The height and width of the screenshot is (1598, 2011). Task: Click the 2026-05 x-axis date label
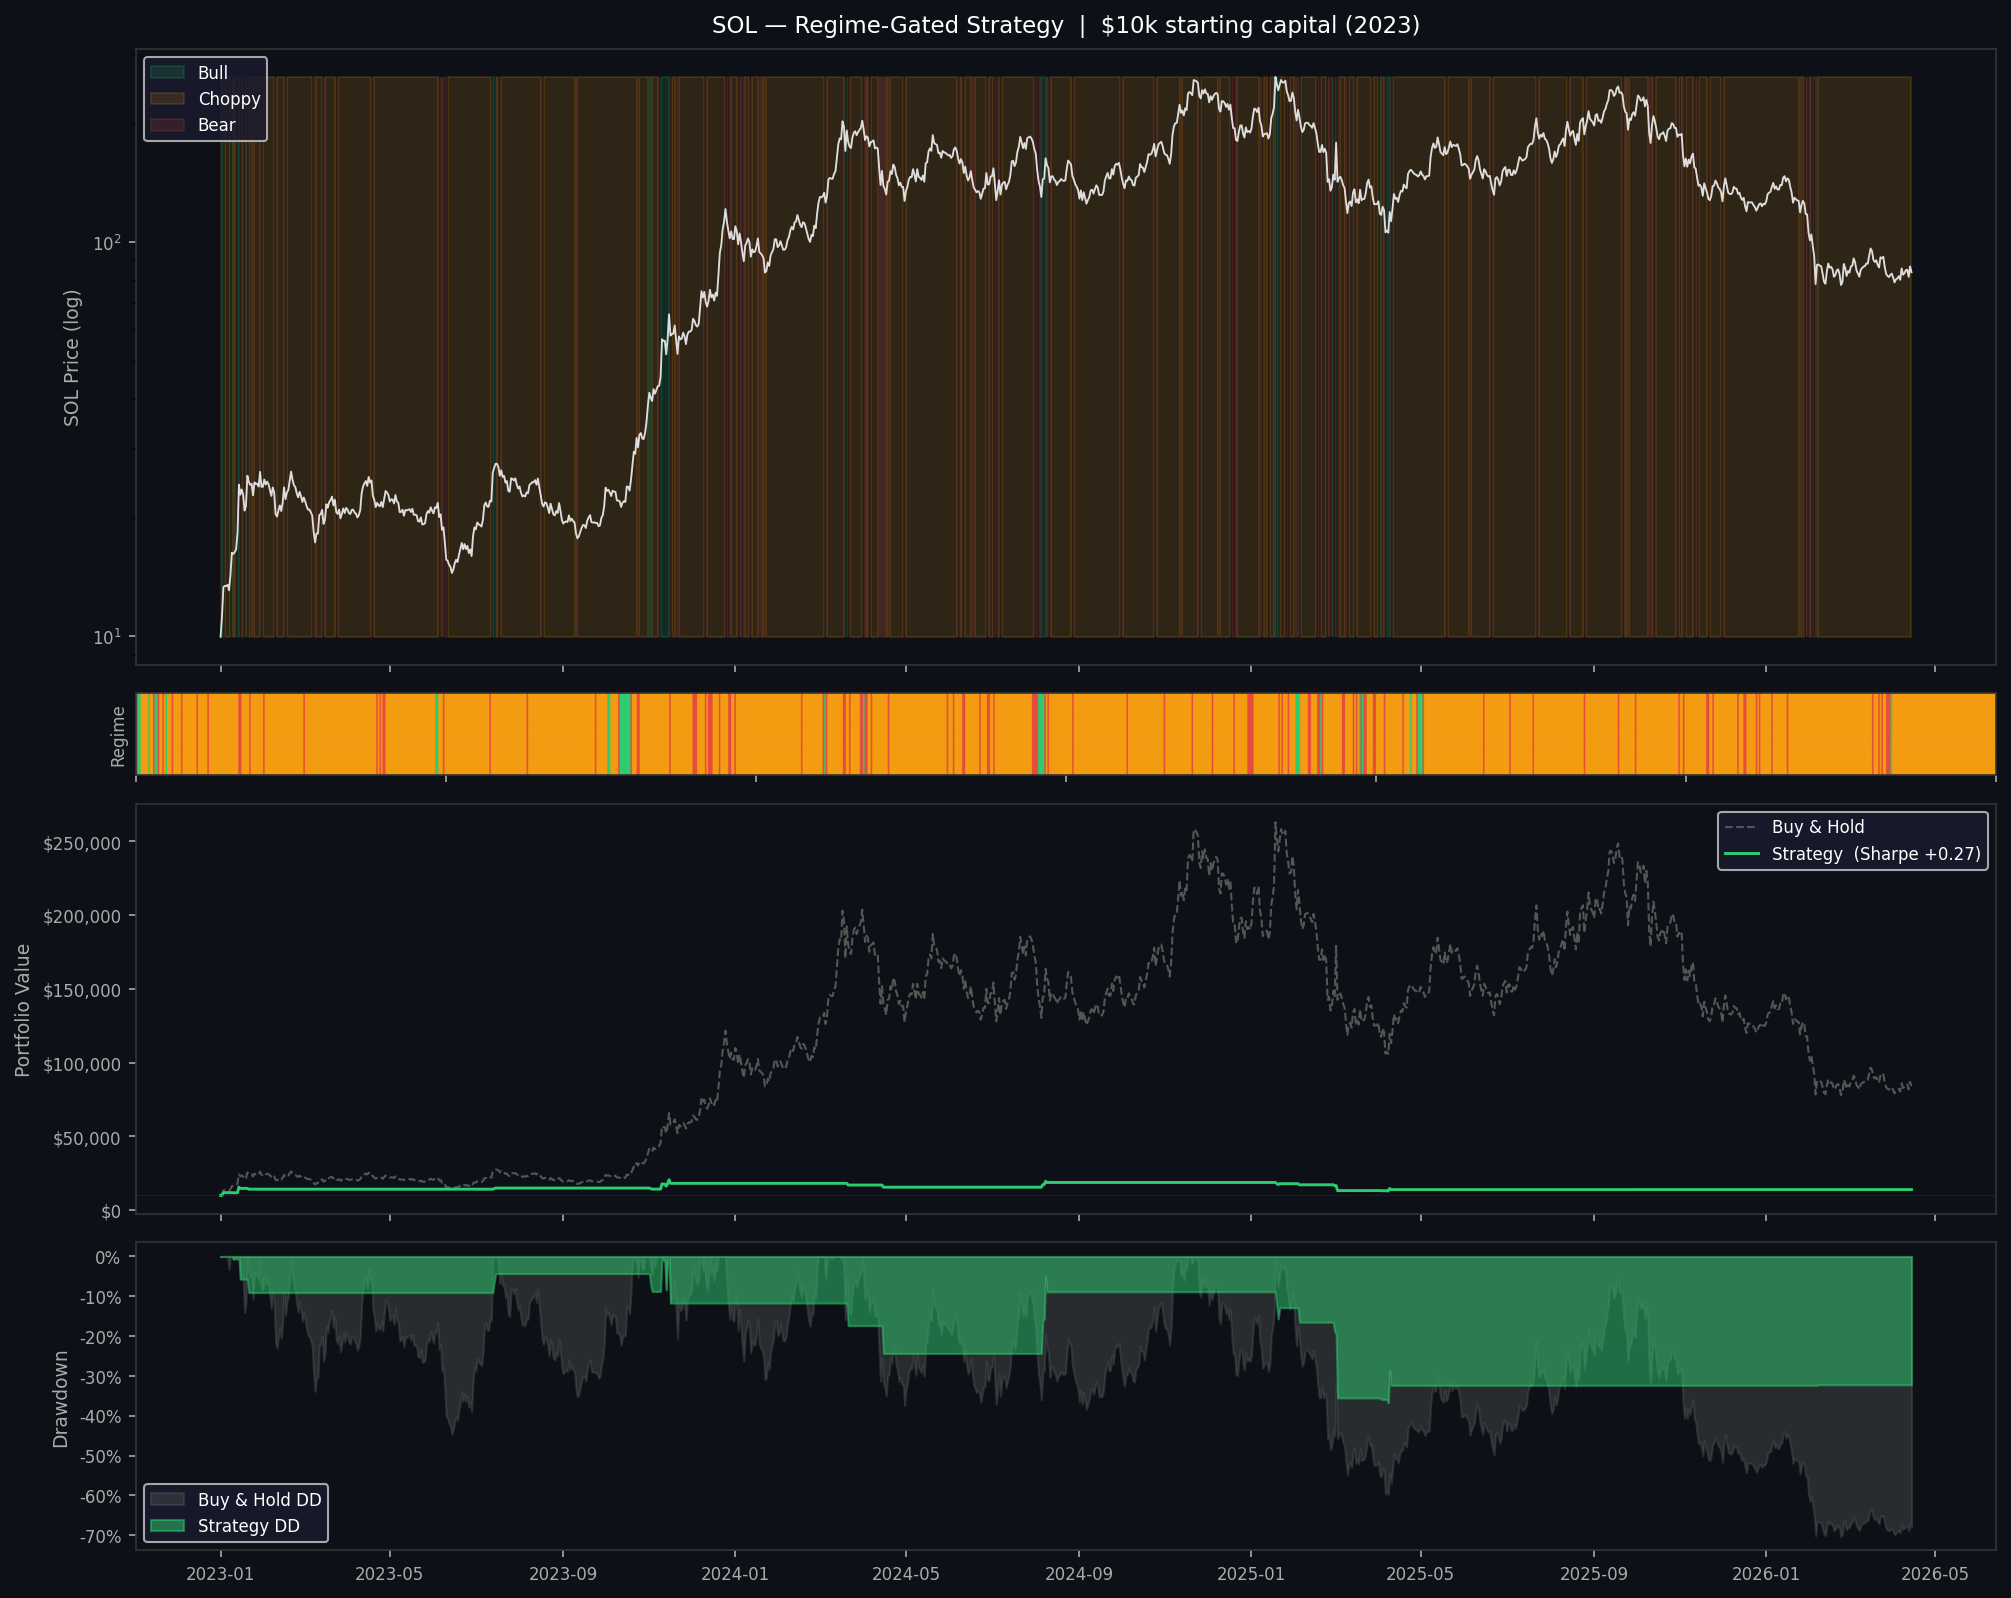click(1935, 1573)
